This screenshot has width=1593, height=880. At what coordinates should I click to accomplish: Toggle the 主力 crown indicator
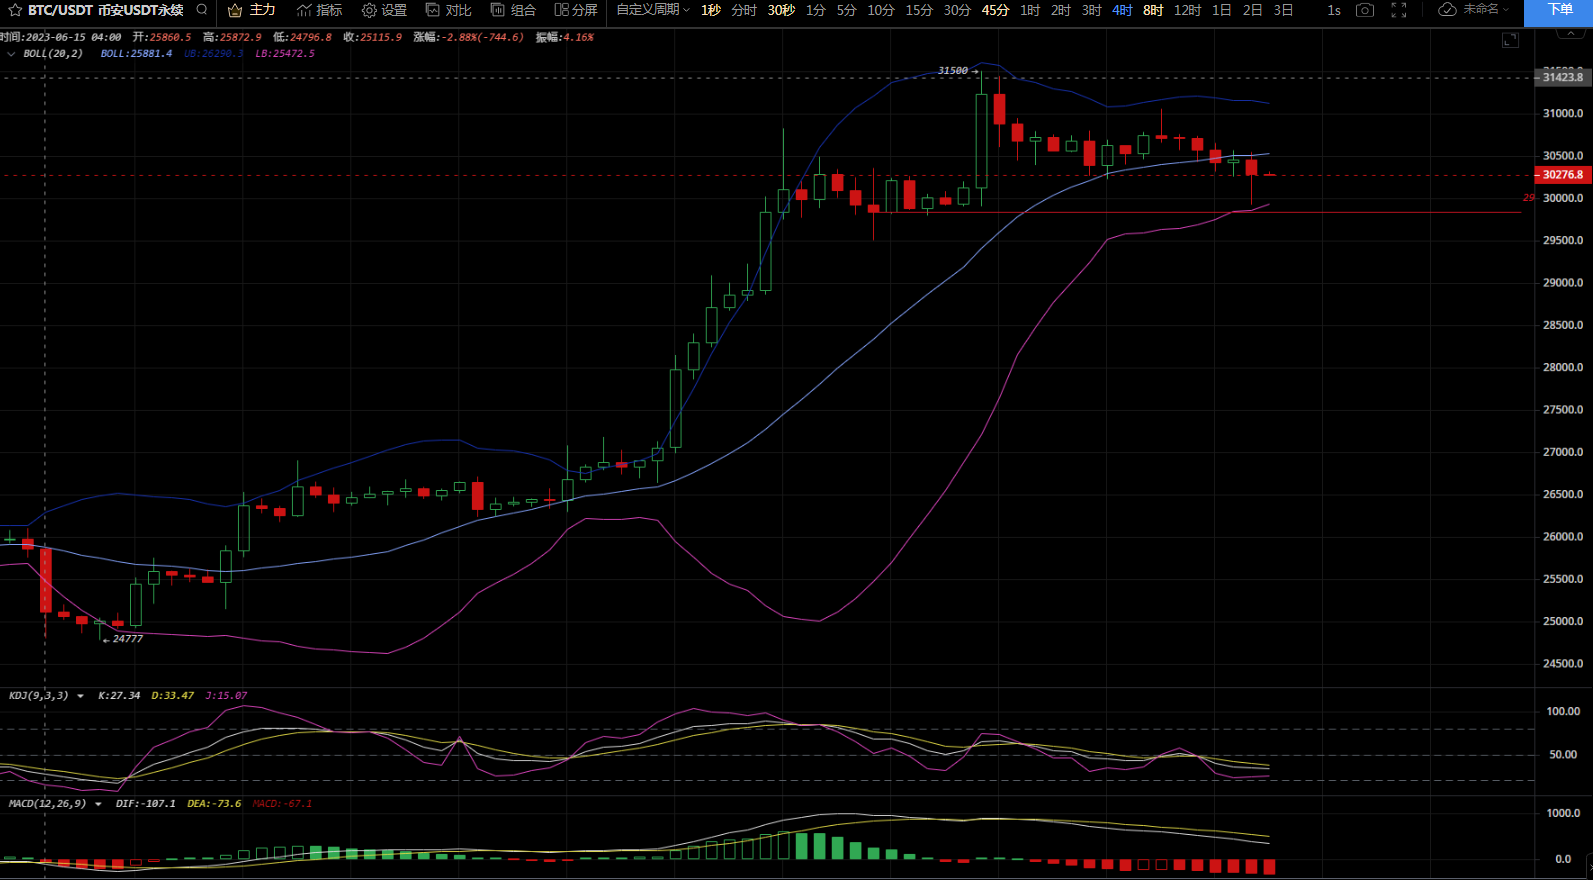(x=251, y=10)
